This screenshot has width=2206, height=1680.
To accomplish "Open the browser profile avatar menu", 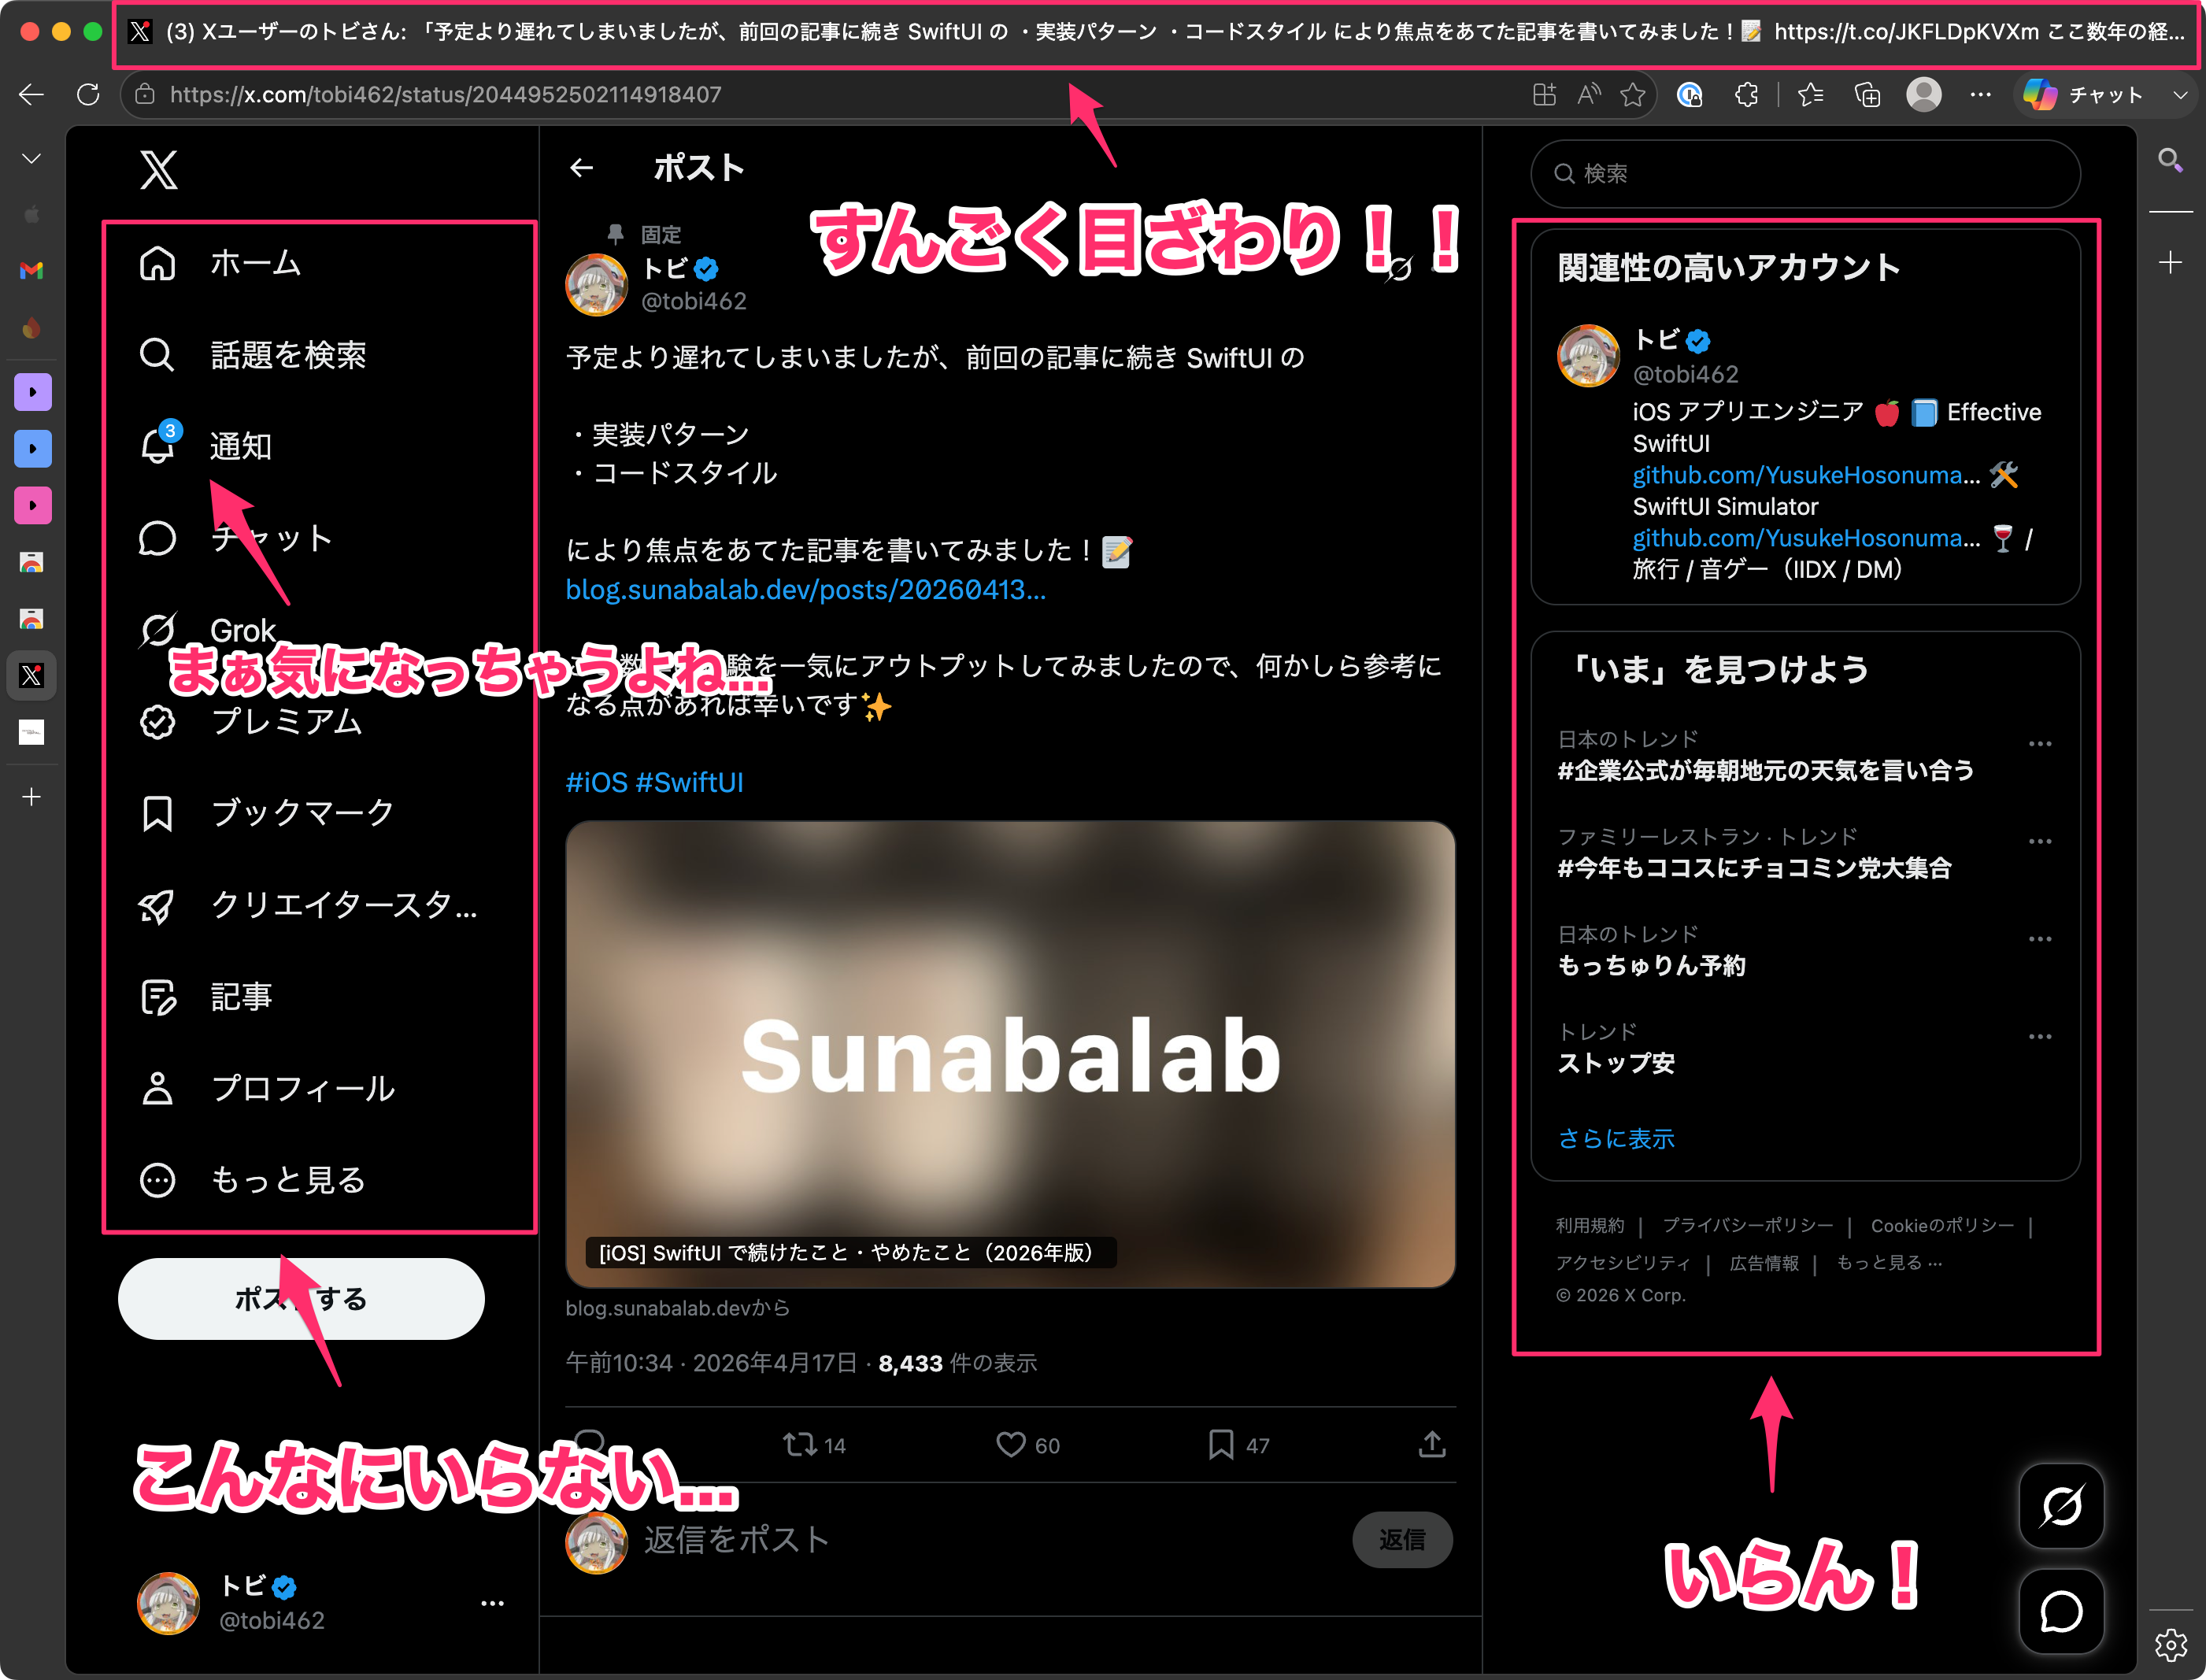I will coord(1924,95).
